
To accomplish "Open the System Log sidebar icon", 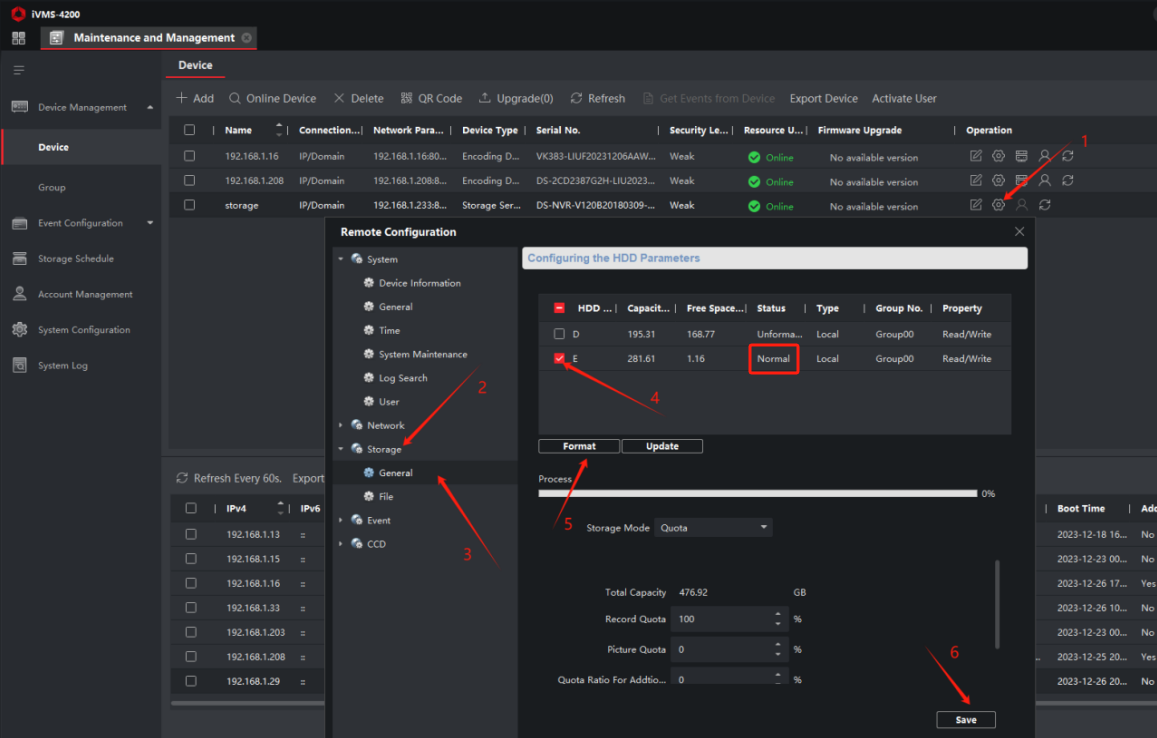I will coord(19,365).
